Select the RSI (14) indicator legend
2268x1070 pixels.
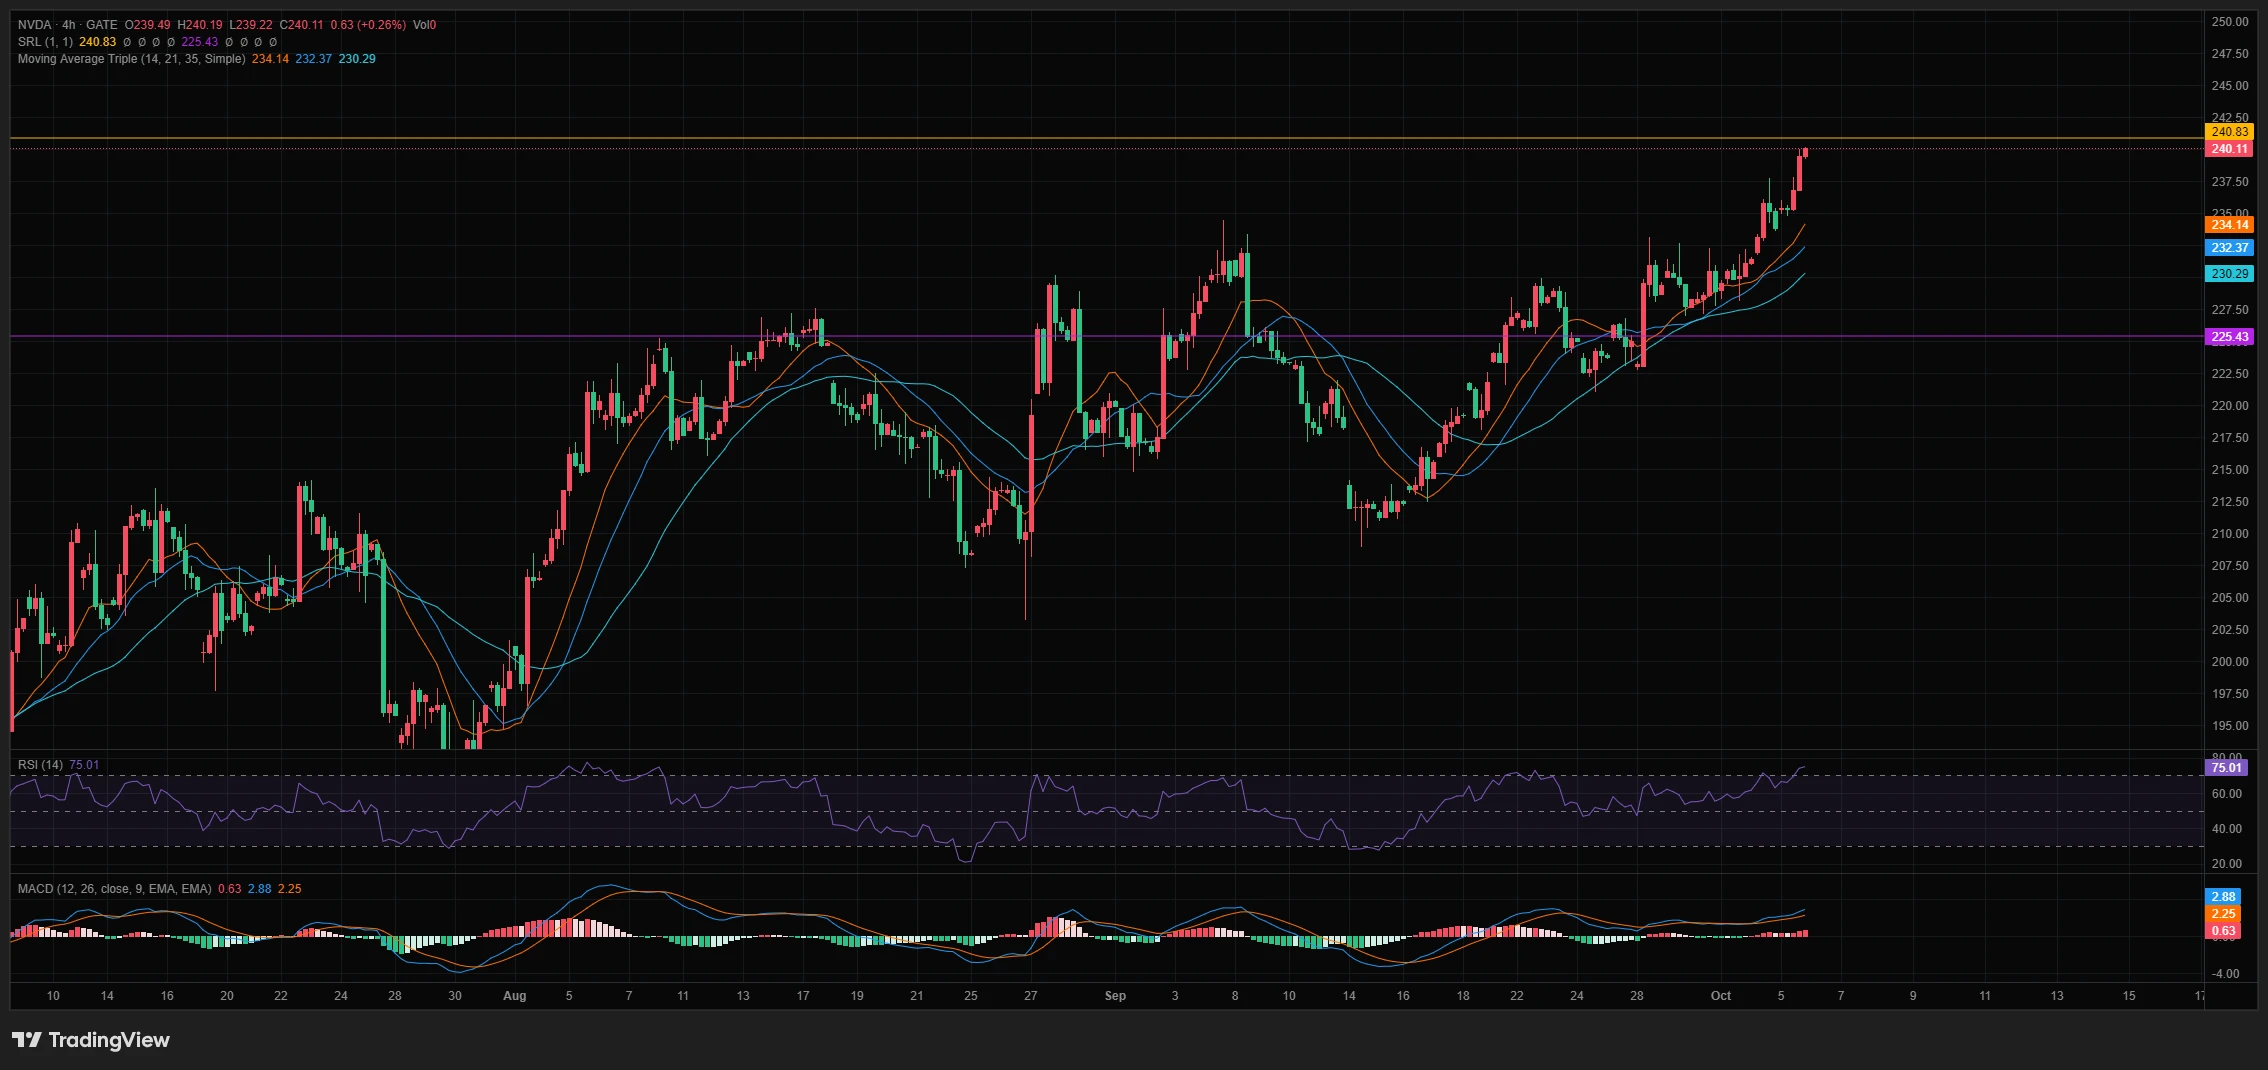pos(40,765)
